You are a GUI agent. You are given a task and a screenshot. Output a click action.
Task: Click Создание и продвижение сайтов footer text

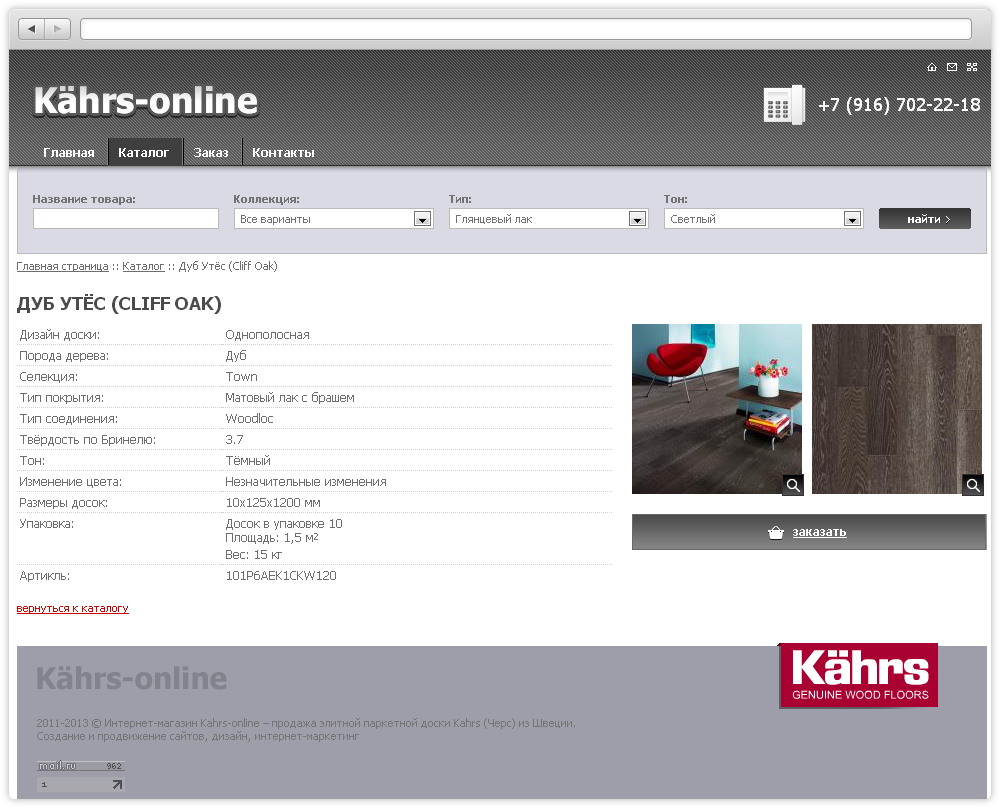tap(198, 737)
